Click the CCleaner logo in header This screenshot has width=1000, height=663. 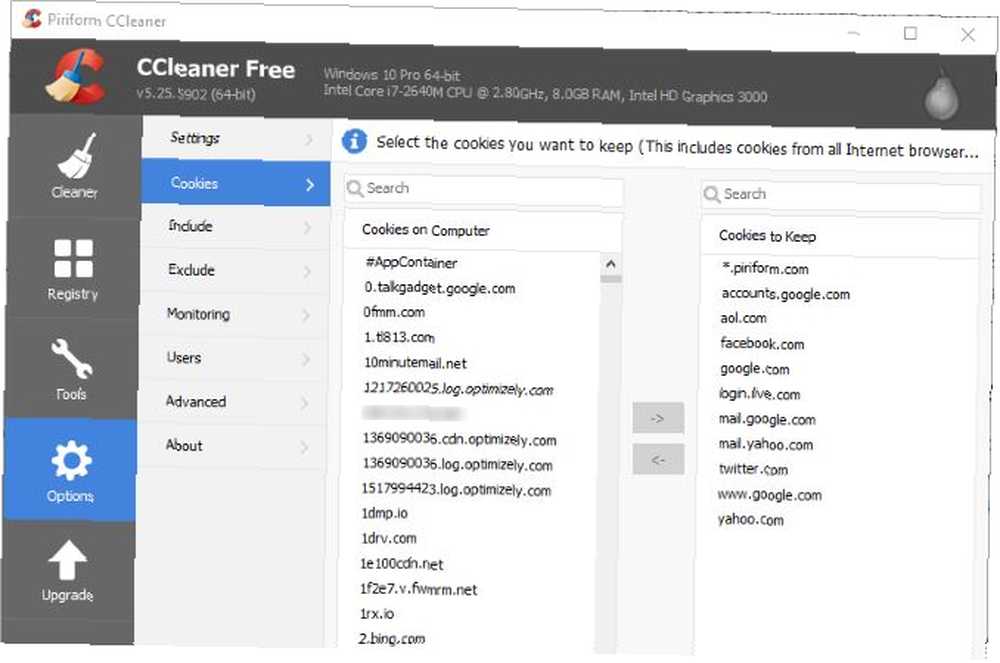76,76
